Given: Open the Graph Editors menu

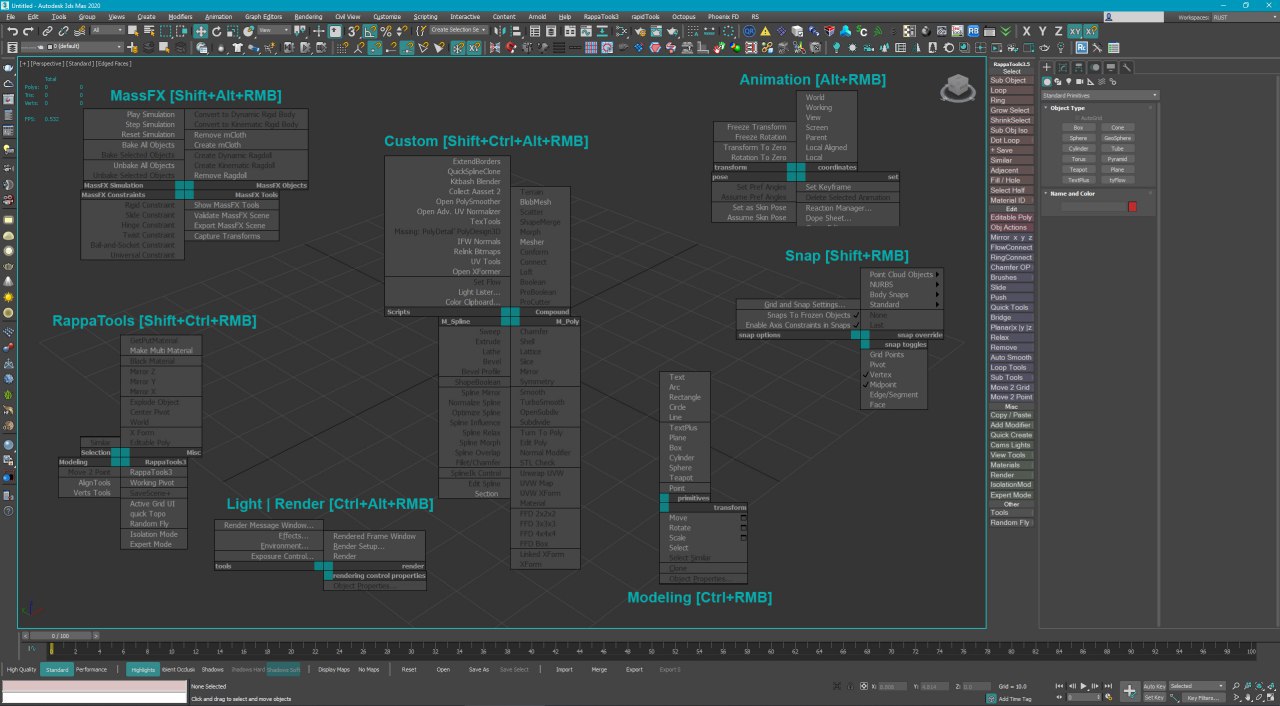Looking at the screenshot, I should [x=263, y=17].
